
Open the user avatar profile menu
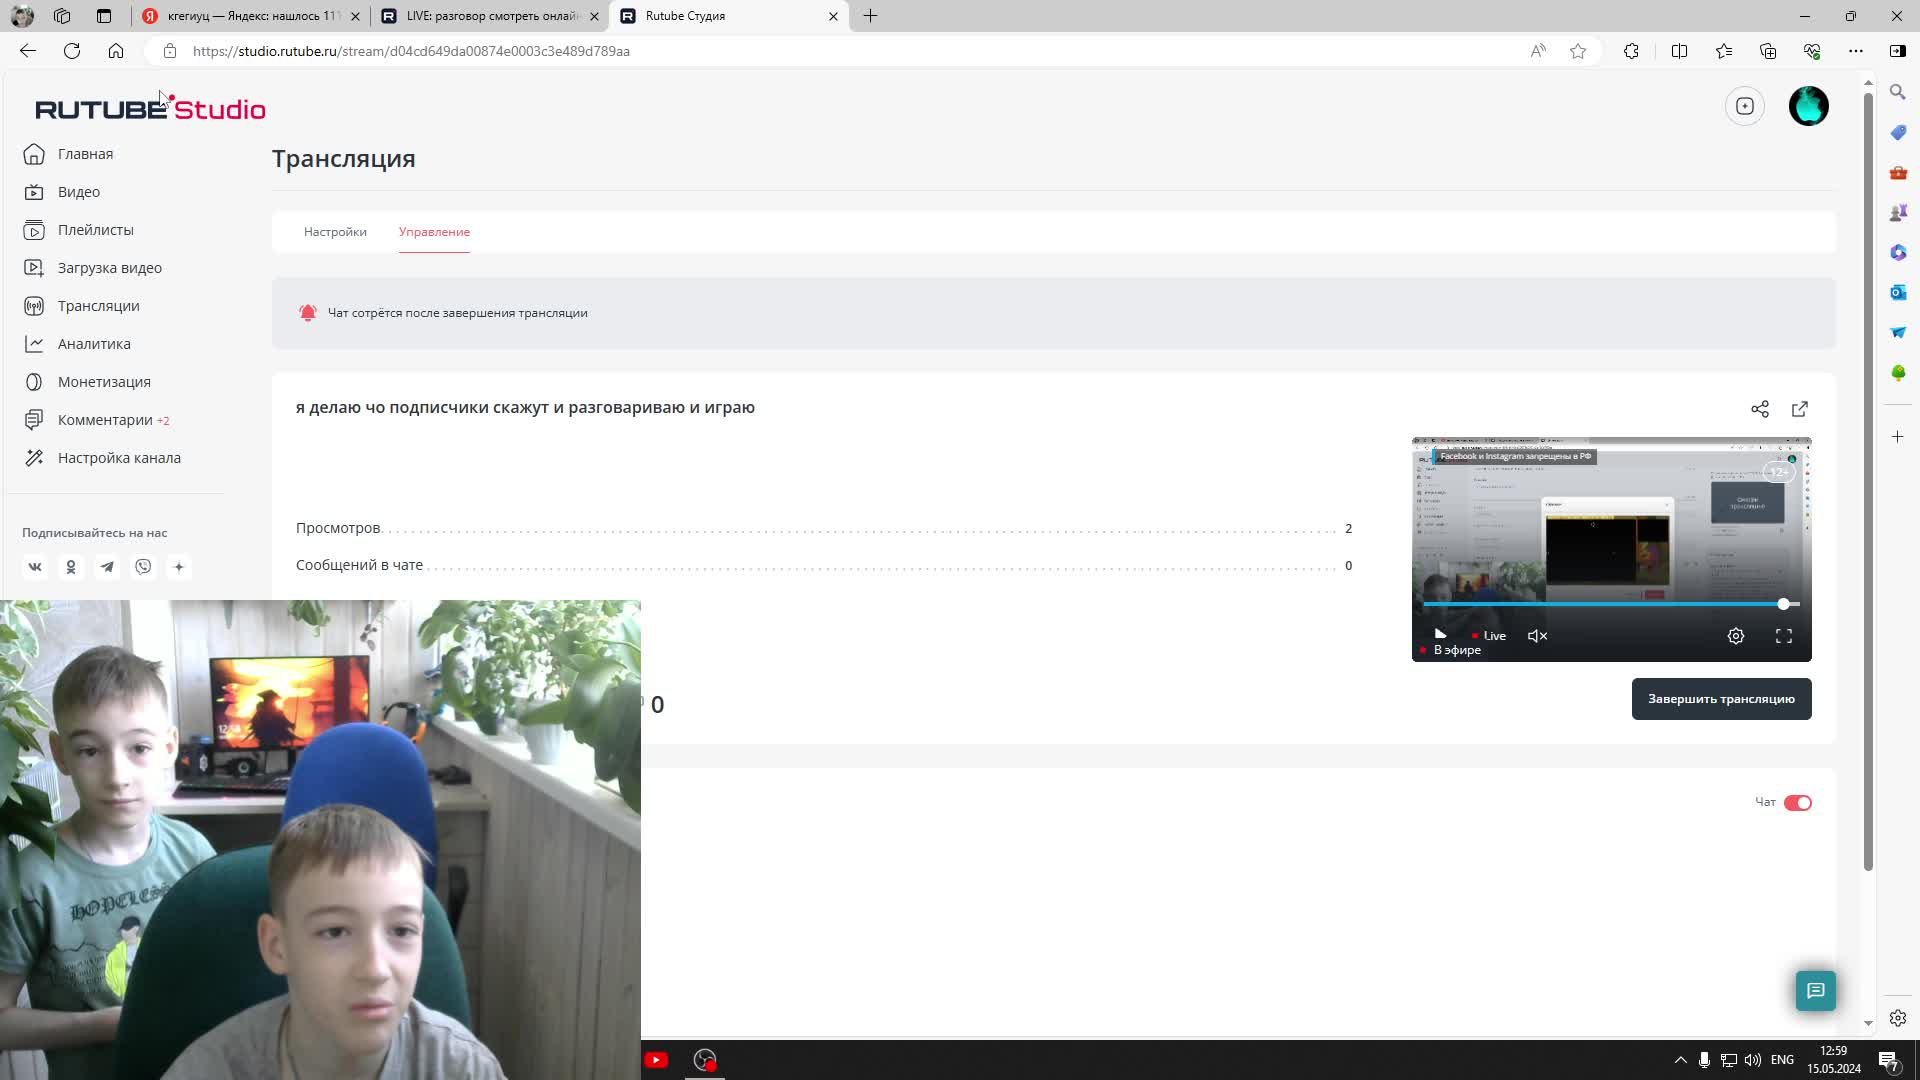1808,106
